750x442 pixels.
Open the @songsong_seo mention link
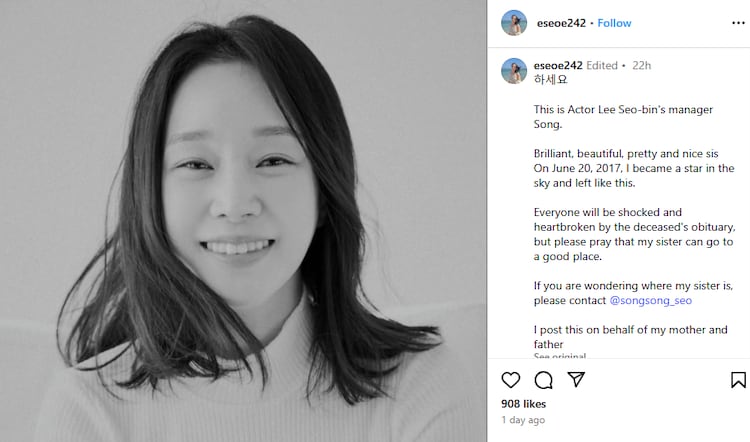pos(651,300)
